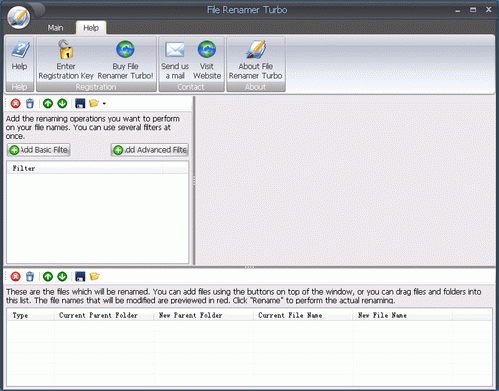Click the horizontal splitter grip above file list
The image size is (499, 391).
[249, 267]
